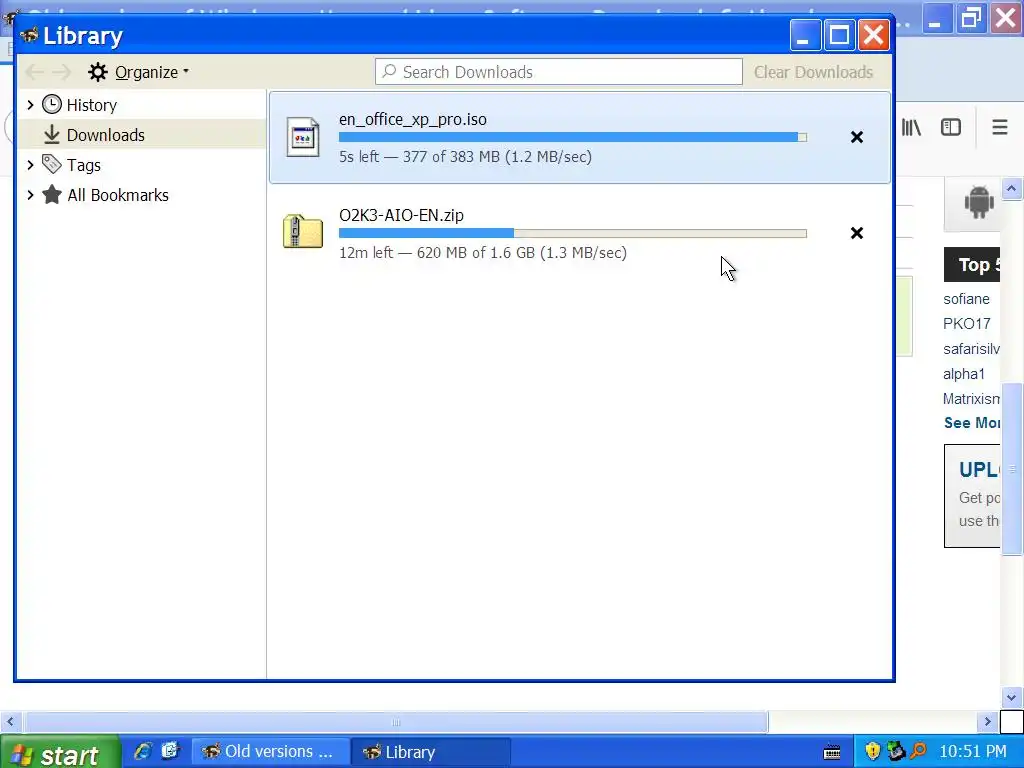The width and height of the screenshot is (1024, 768).
Task: Click the Tags label icon
Action: point(52,164)
